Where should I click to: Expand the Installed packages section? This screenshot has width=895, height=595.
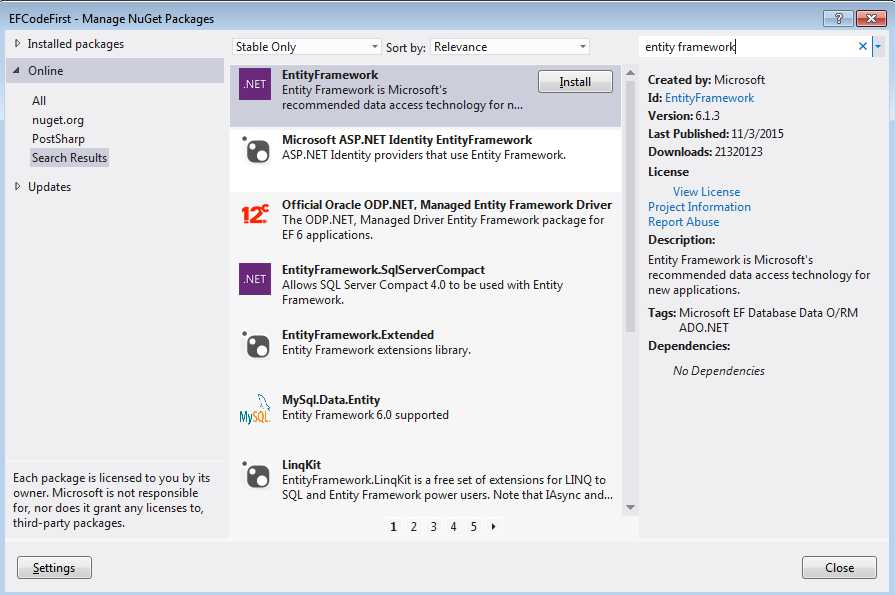(x=17, y=43)
